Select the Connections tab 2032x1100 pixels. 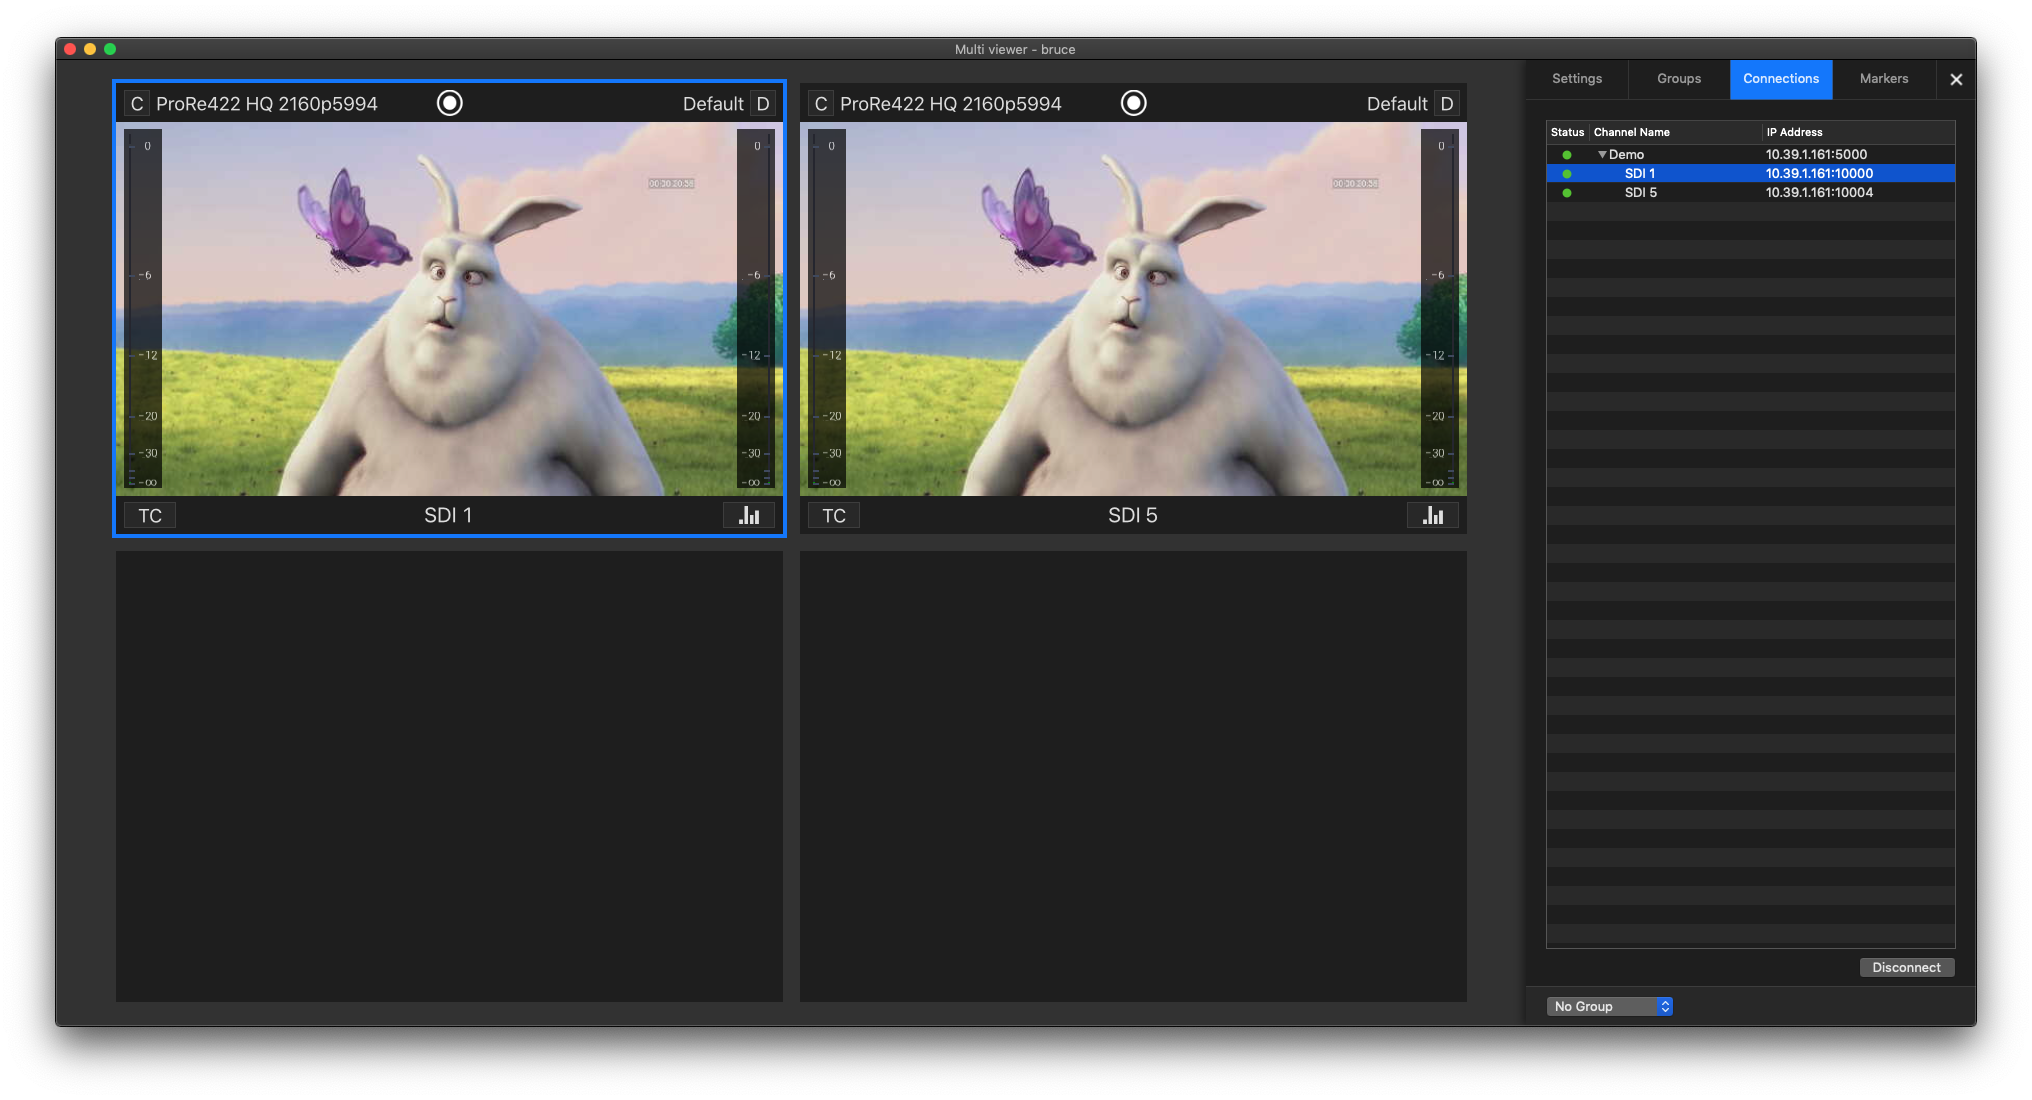tap(1781, 79)
